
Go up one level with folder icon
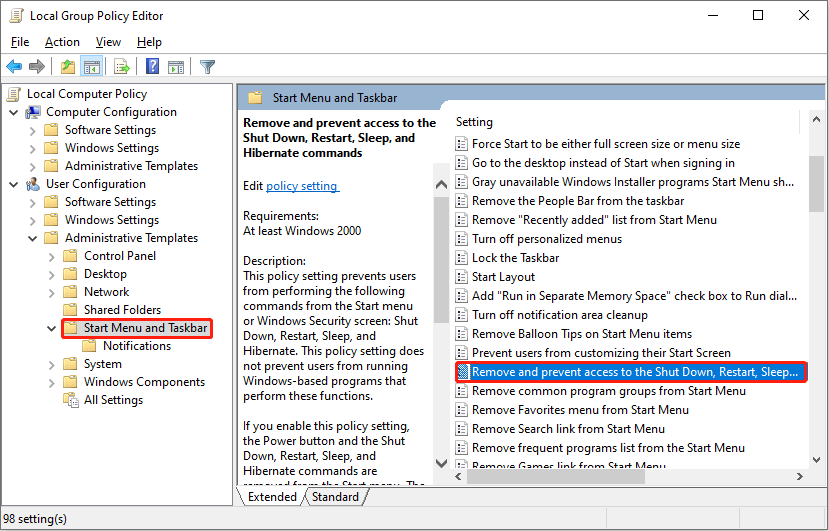point(68,67)
